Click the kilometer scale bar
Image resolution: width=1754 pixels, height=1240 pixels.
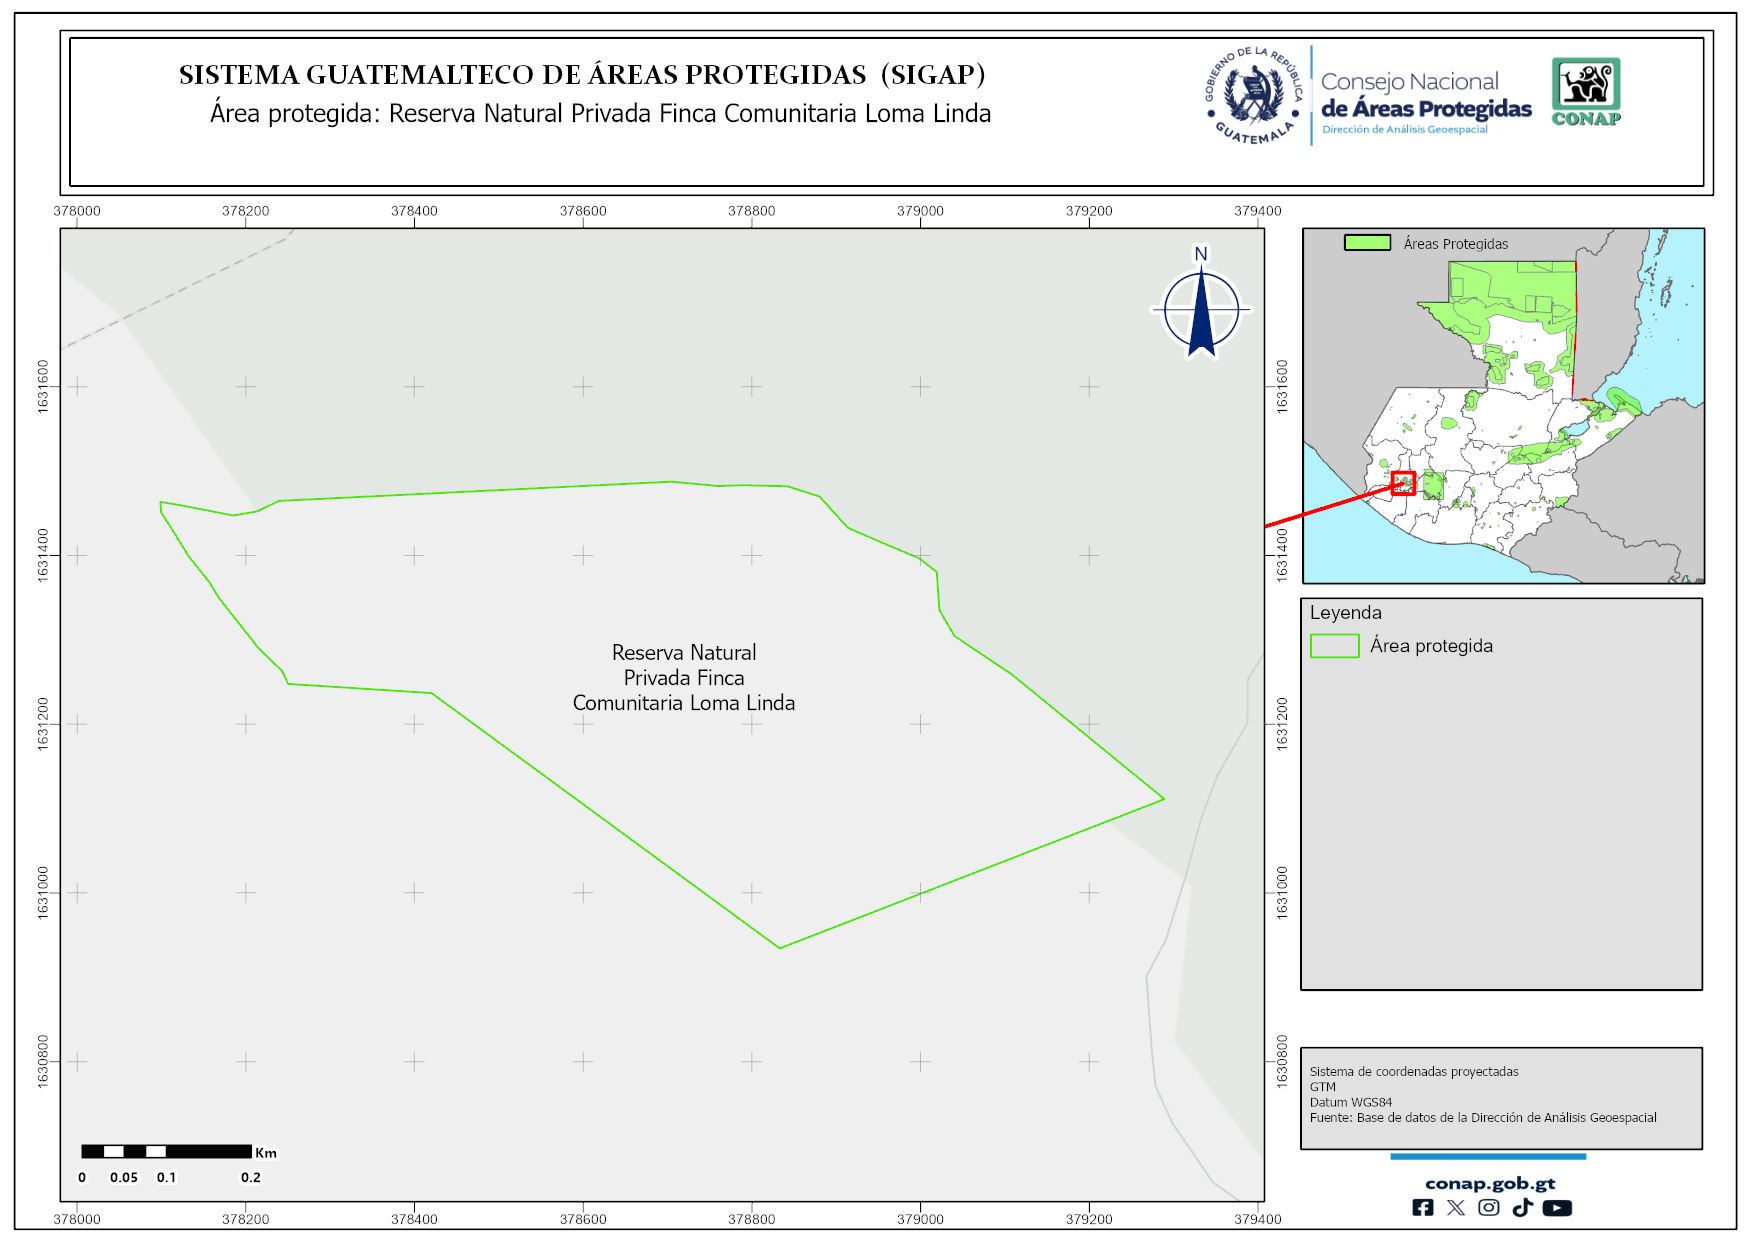pyautogui.click(x=166, y=1152)
